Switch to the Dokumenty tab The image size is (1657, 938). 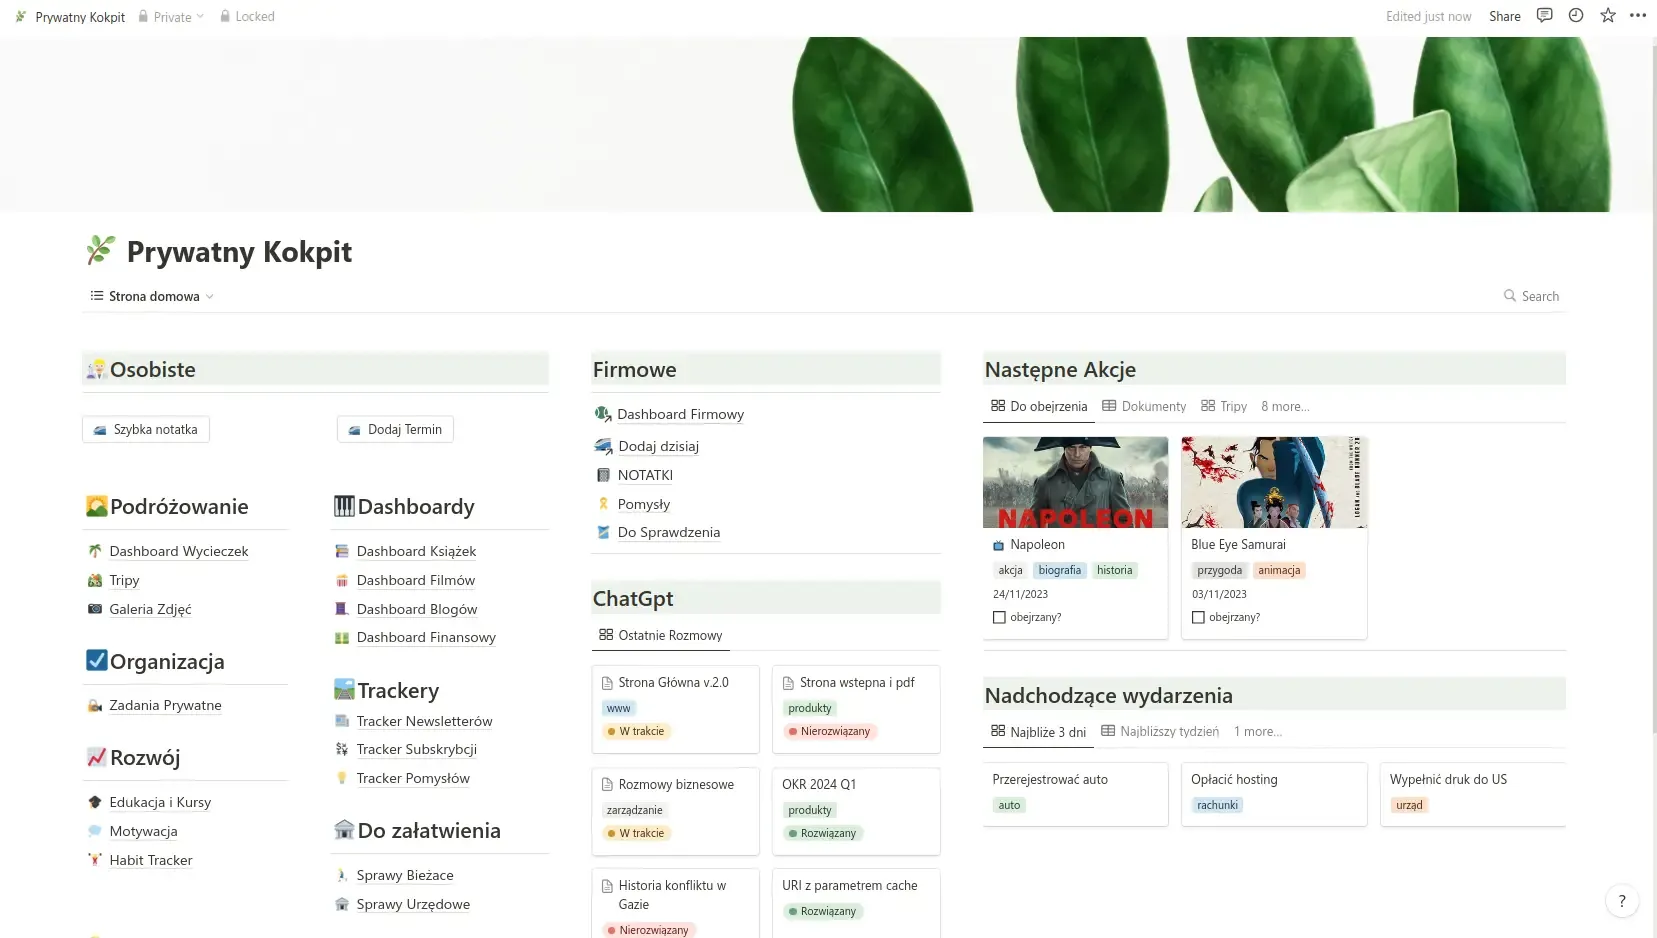pyautogui.click(x=1144, y=406)
